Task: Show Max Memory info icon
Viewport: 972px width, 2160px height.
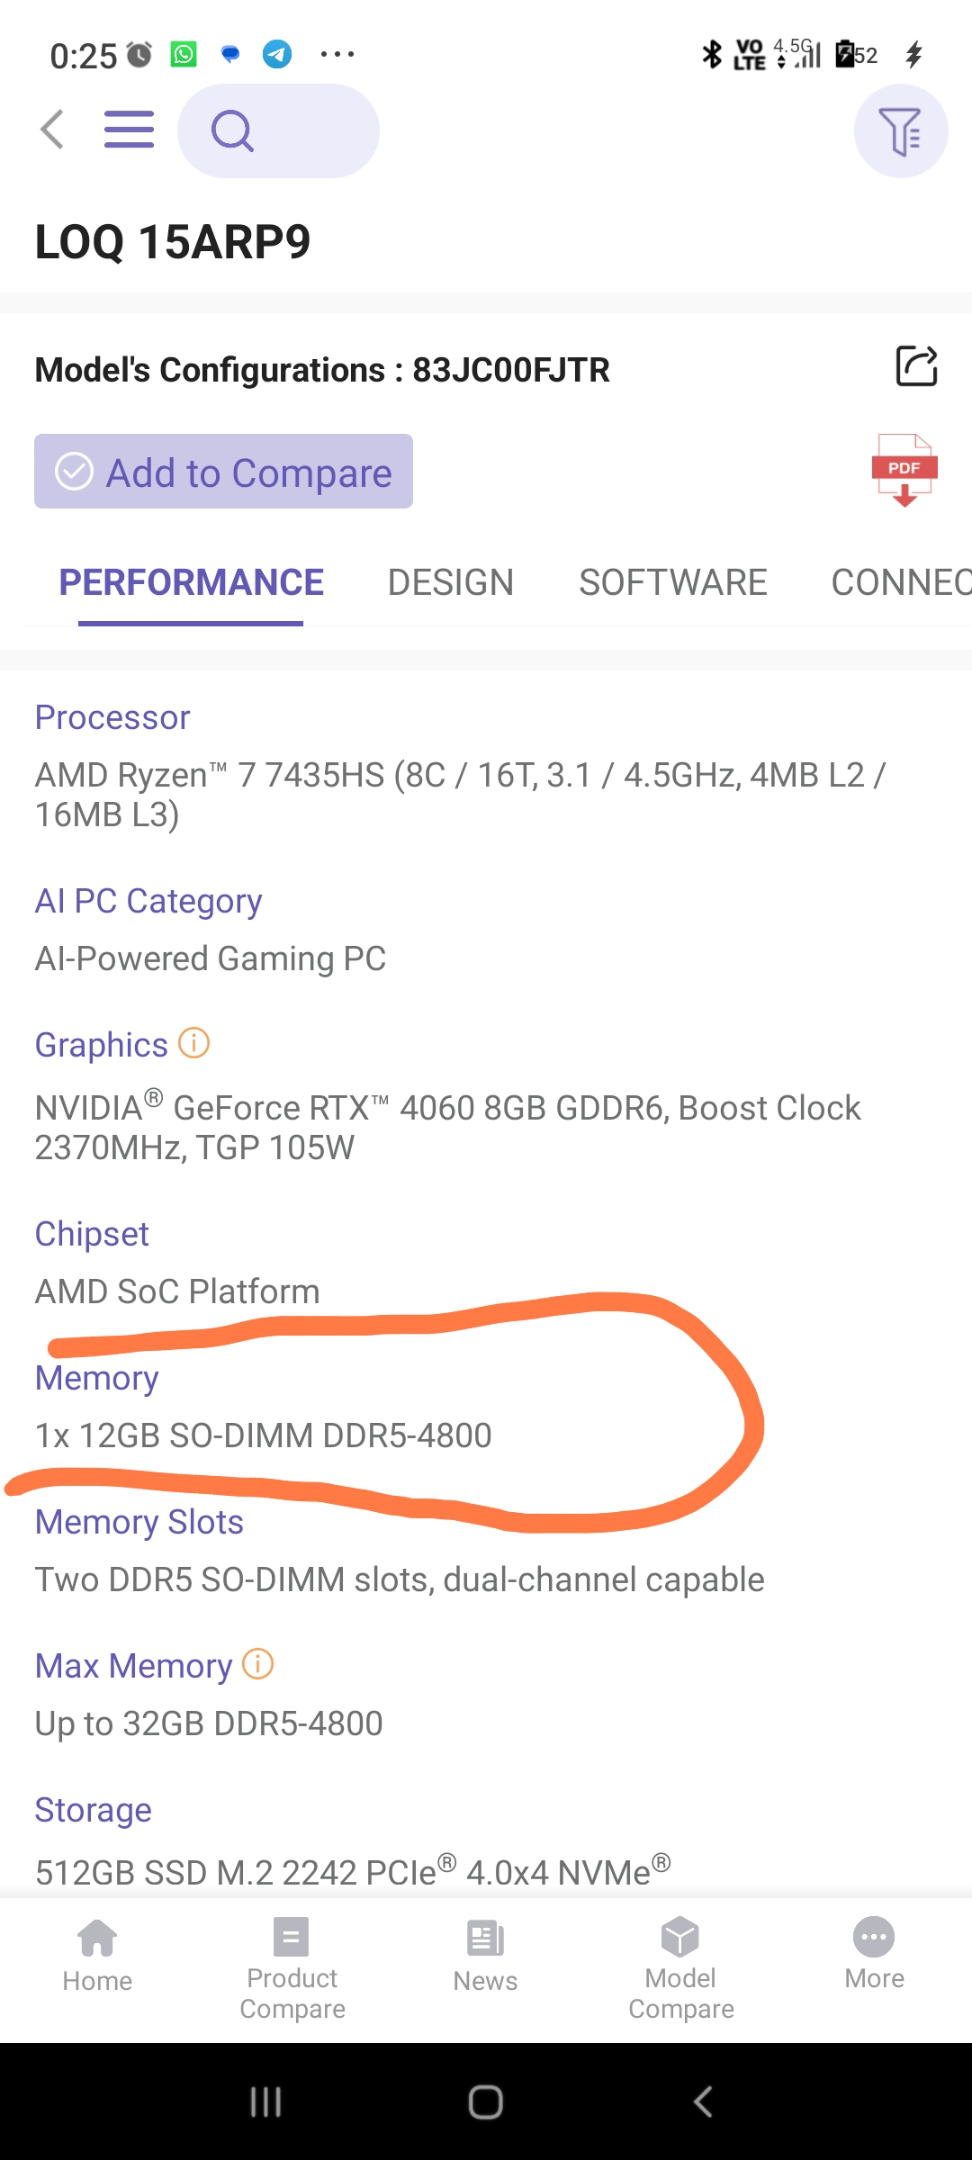Action: [x=258, y=1664]
